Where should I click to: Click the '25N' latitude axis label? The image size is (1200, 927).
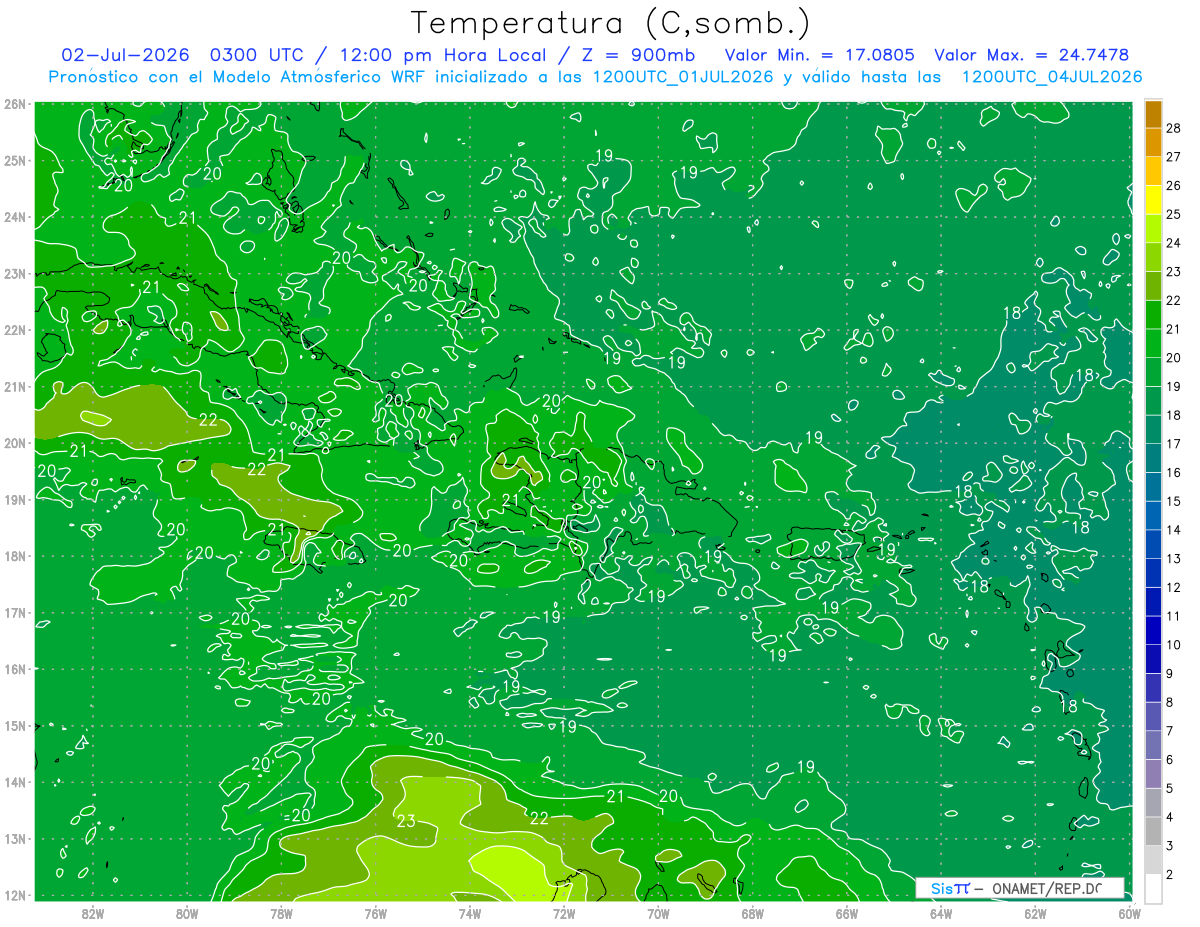click(15, 161)
